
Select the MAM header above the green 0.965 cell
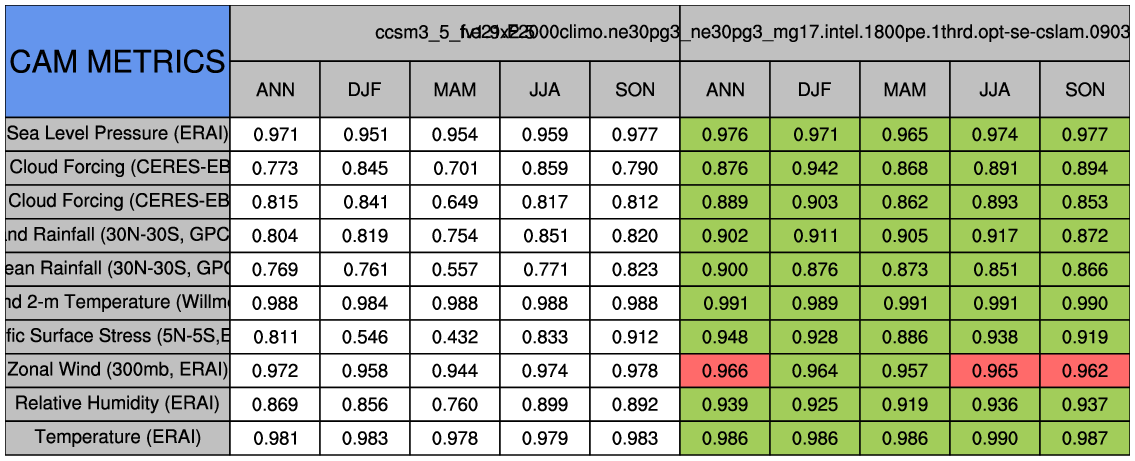(904, 89)
